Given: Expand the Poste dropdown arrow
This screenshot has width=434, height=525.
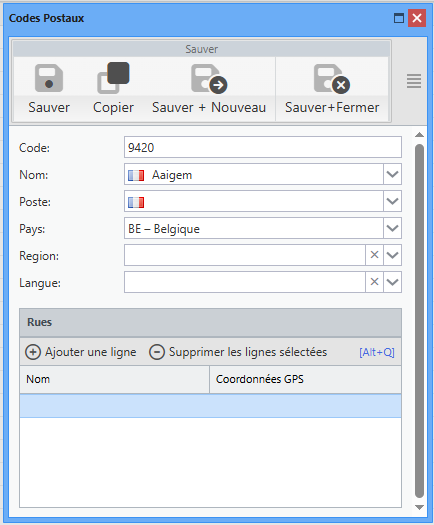Looking at the screenshot, I should pos(392,201).
